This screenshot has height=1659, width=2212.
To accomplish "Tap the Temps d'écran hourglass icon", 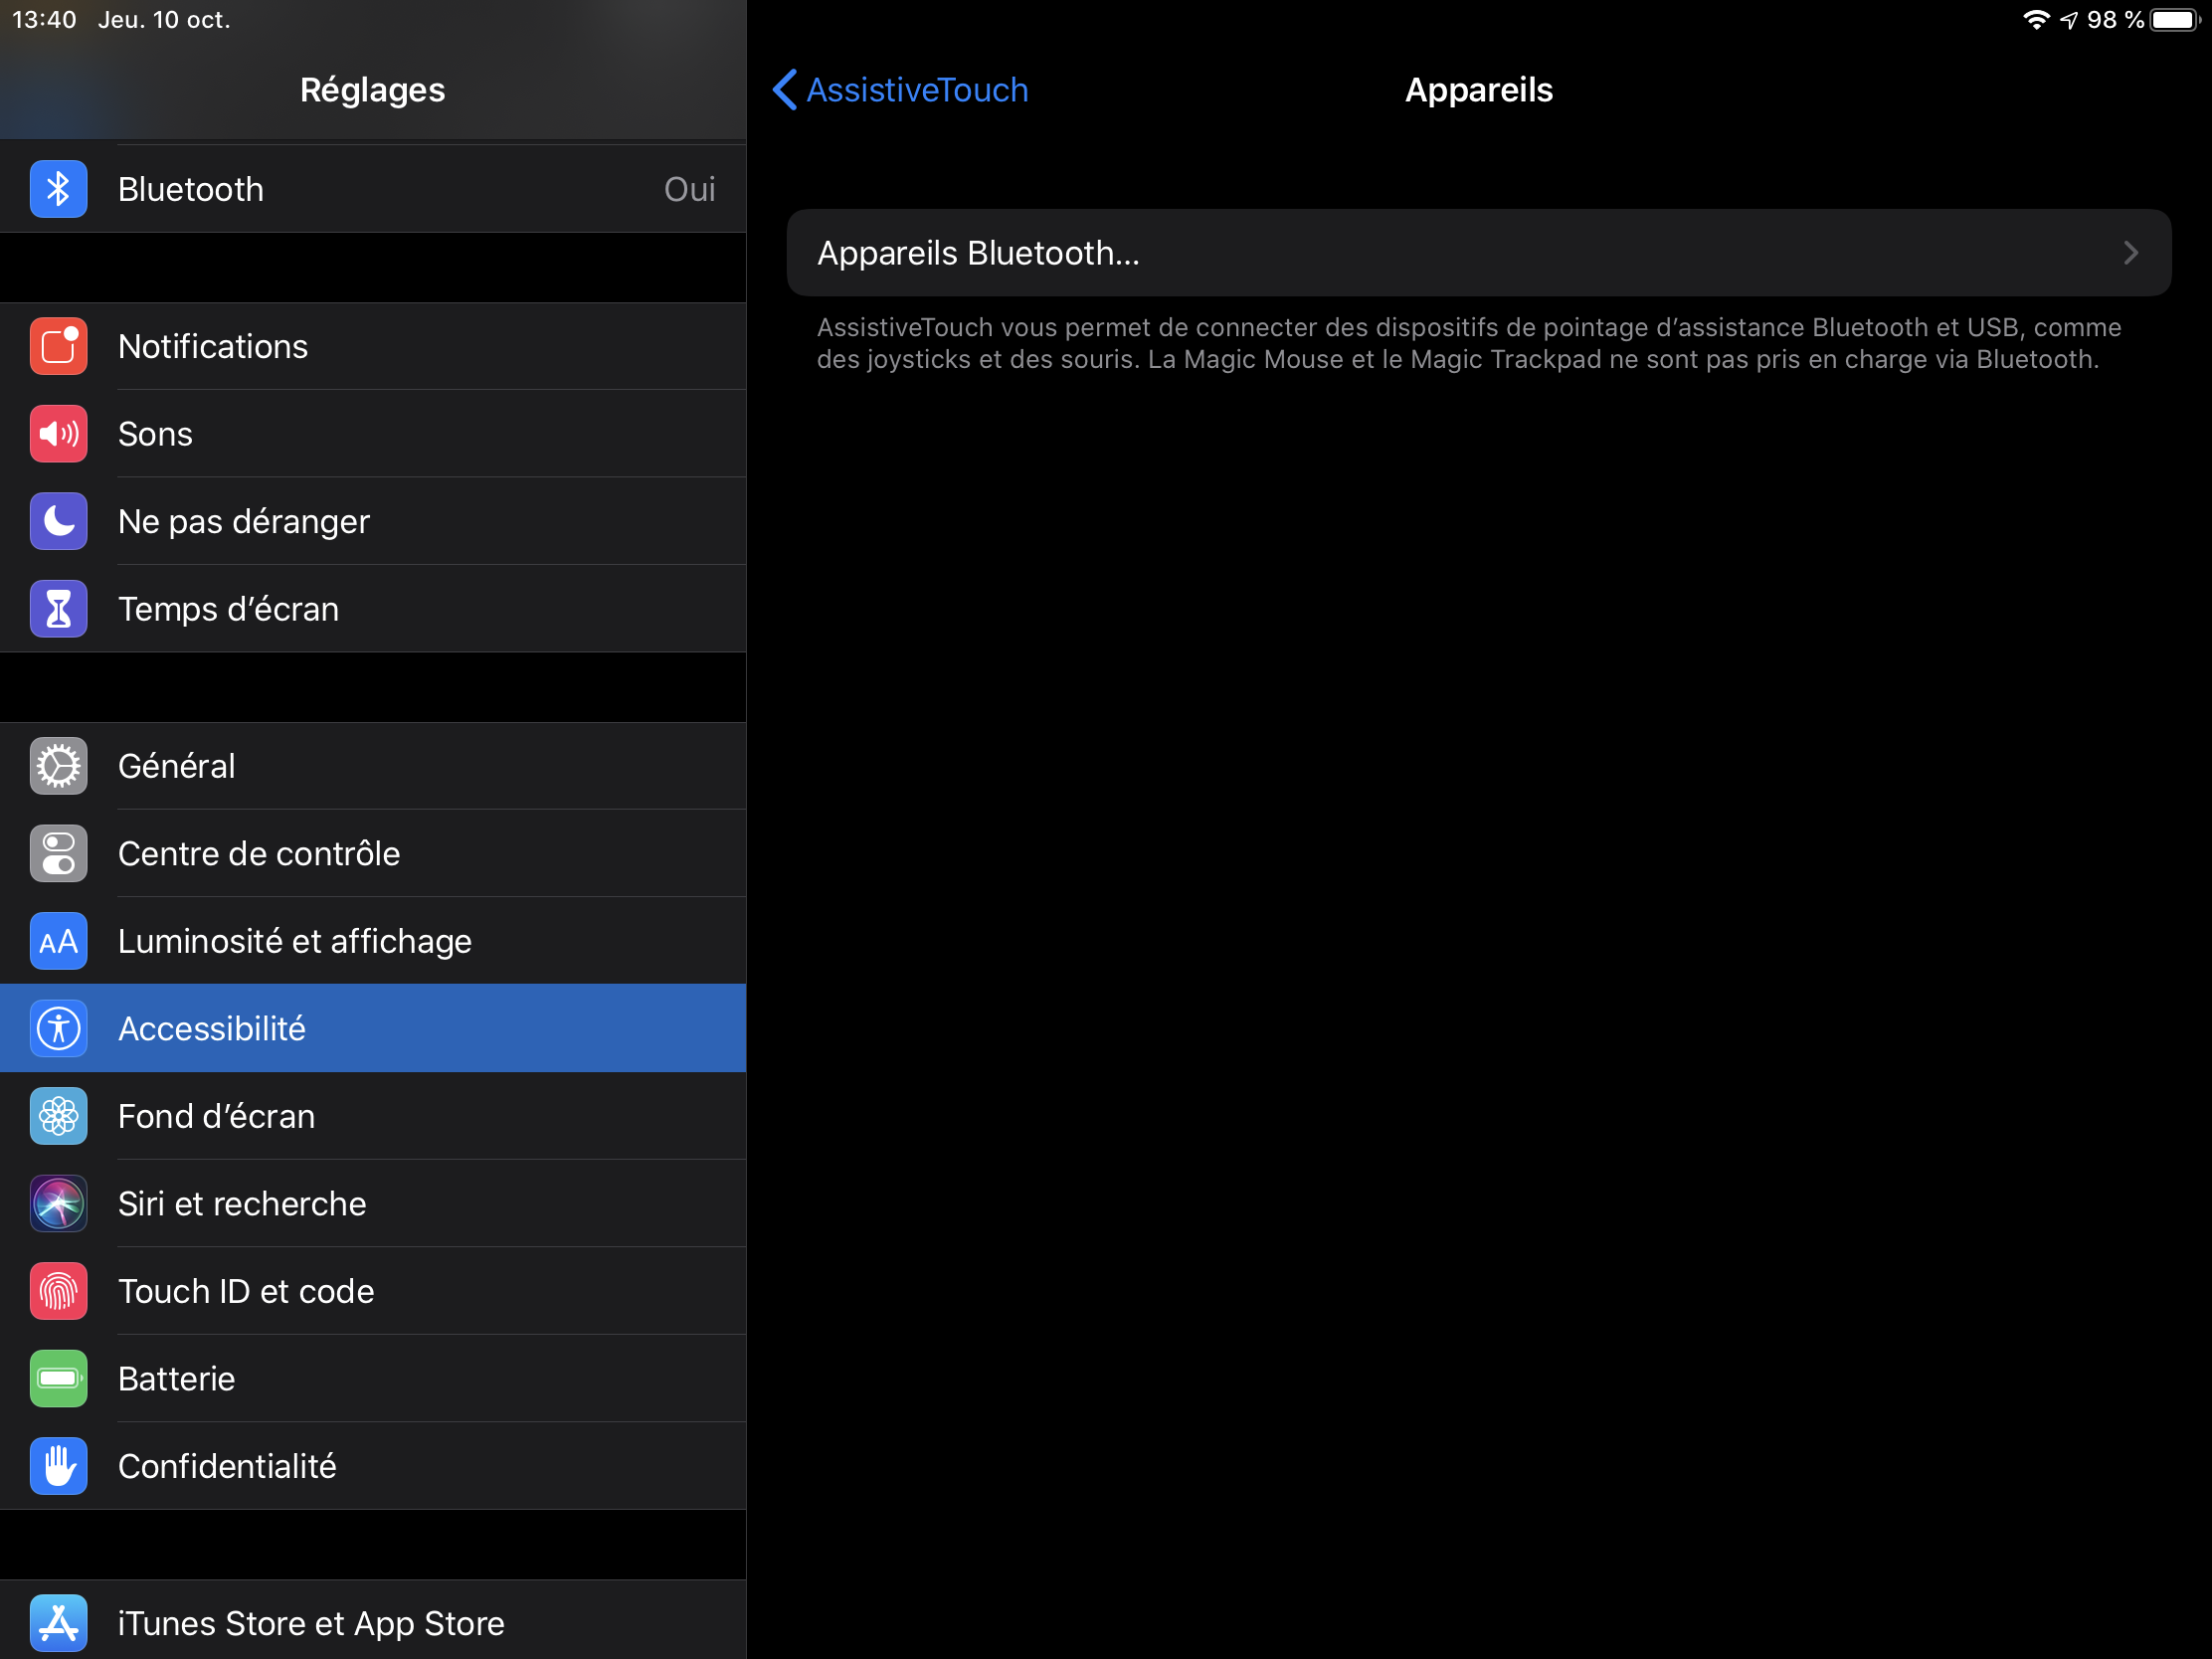I will tap(58, 609).
